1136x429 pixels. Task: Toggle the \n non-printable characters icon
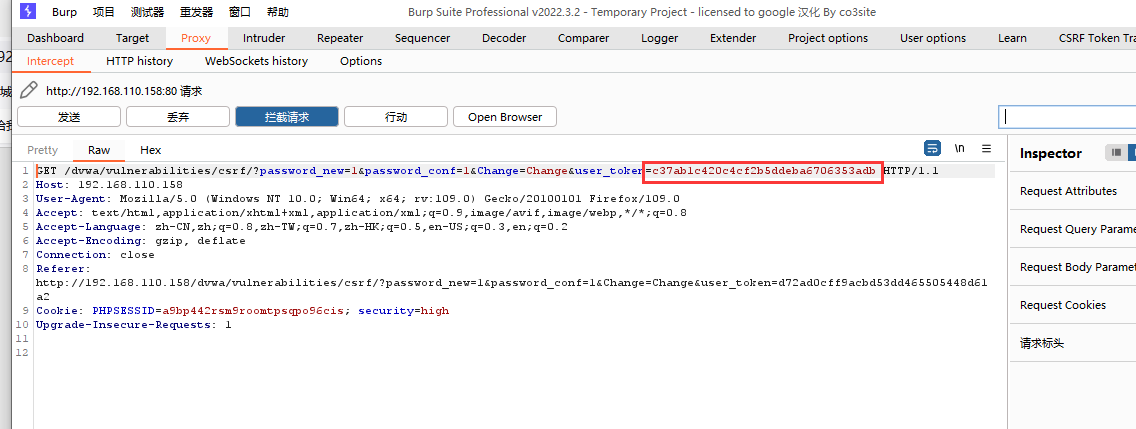point(960,149)
